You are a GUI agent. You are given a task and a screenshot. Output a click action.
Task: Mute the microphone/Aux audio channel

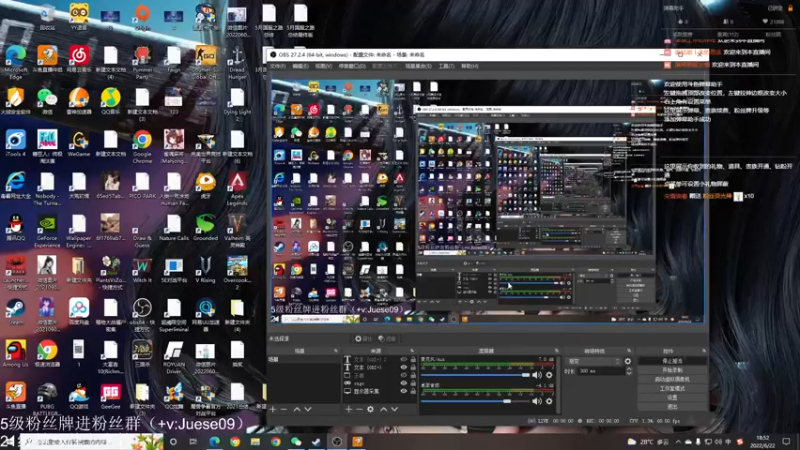click(x=537, y=375)
